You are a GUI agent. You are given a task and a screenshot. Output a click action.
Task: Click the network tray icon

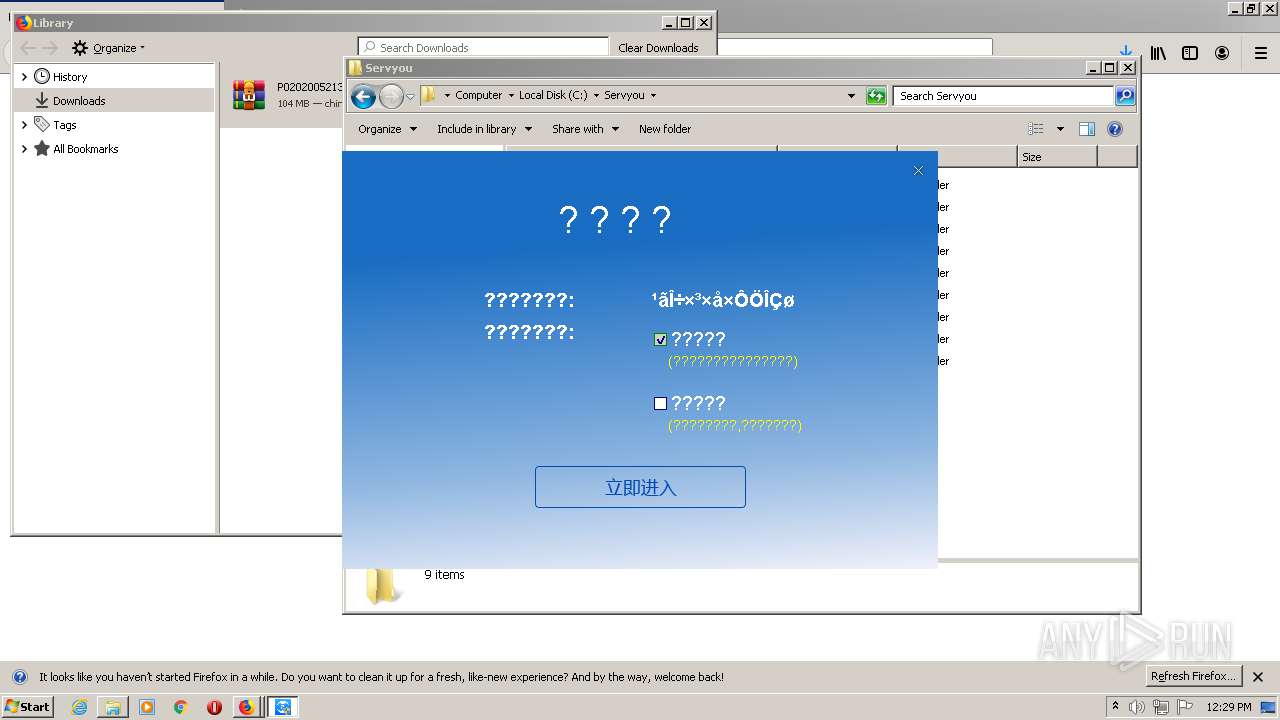[x=1160, y=707]
